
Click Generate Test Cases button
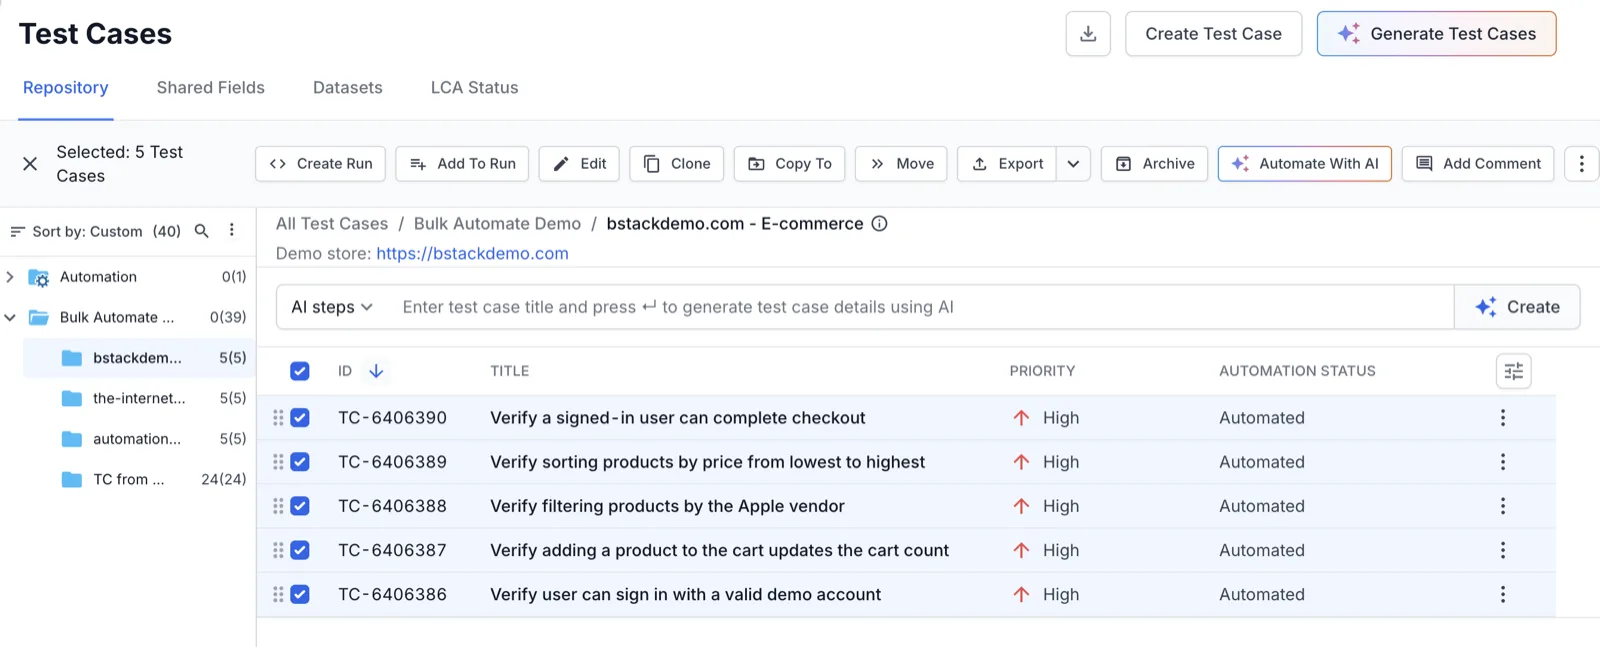[x=1436, y=34]
